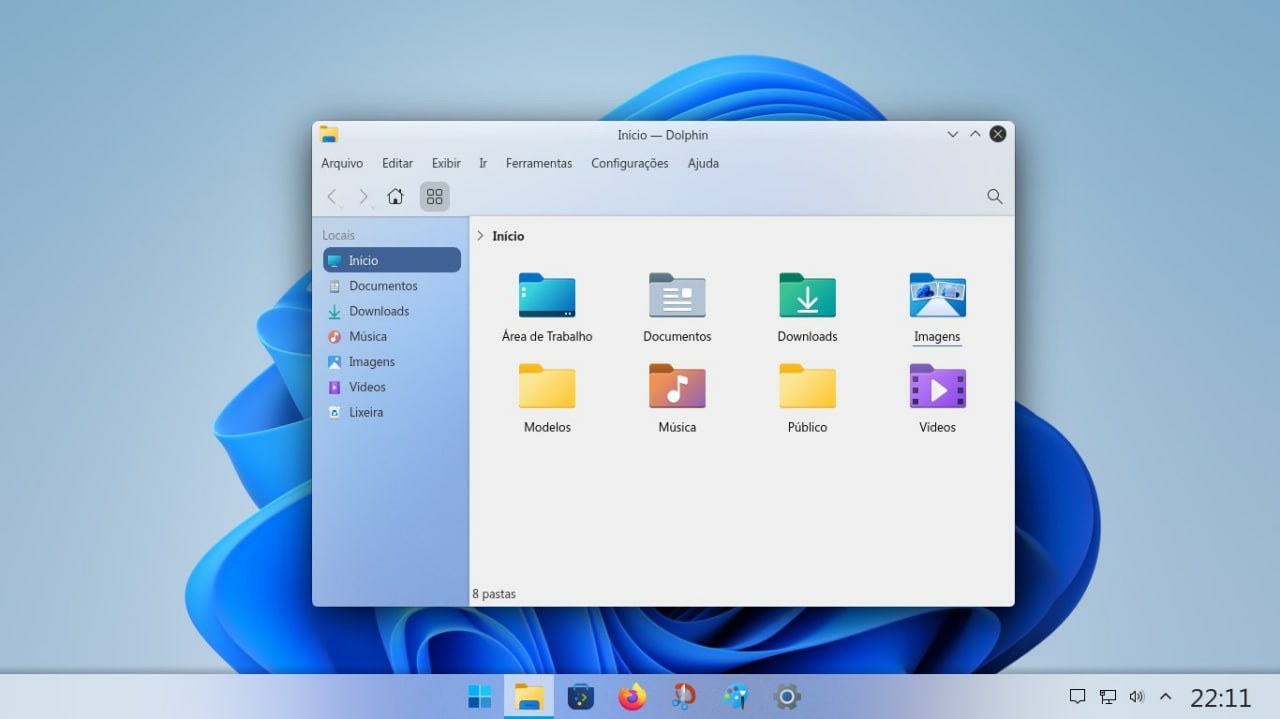Image resolution: width=1280 pixels, height=719 pixels.
Task: Select Imagens in the Locais sidebar
Action: point(392,362)
